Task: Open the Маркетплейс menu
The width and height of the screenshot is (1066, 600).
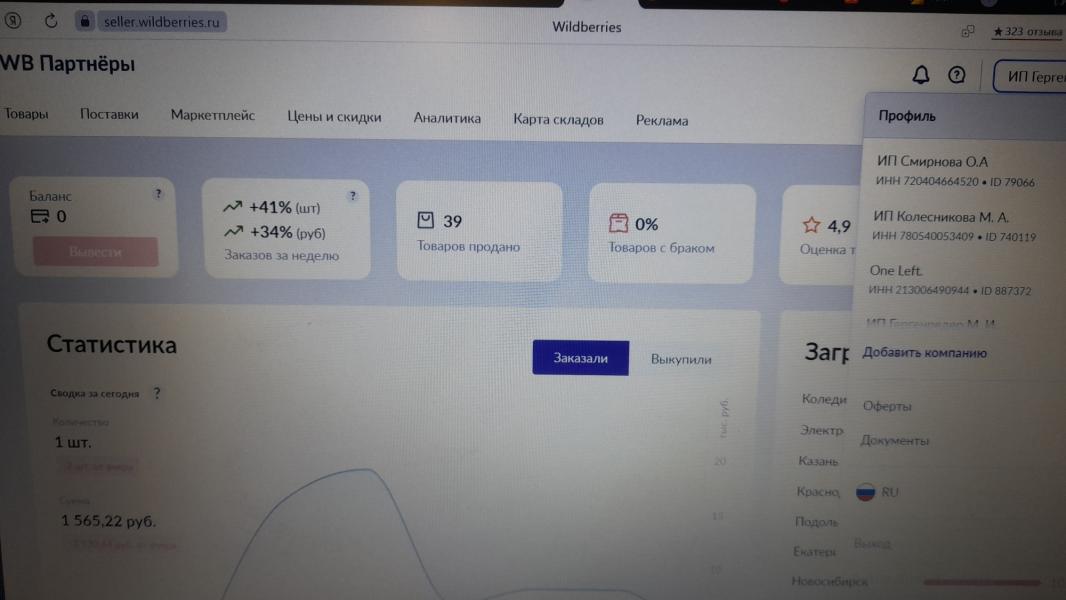Action: [213, 115]
